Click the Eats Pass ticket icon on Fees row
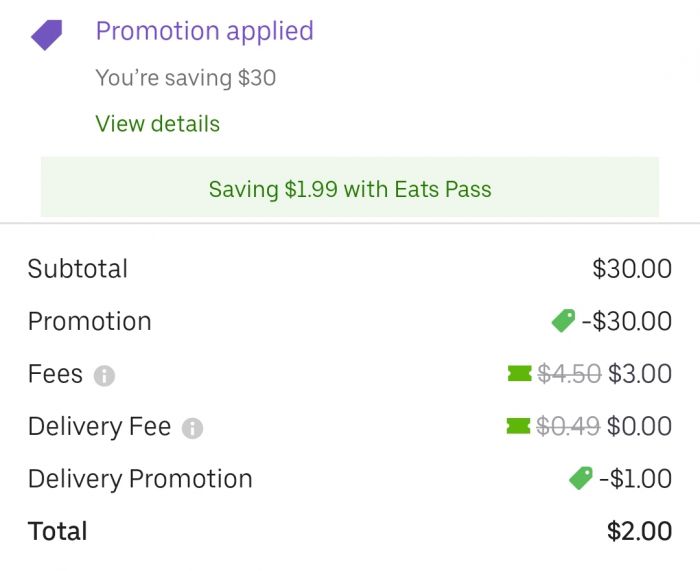Viewport: 700px width, 571px height. (519, 374)
